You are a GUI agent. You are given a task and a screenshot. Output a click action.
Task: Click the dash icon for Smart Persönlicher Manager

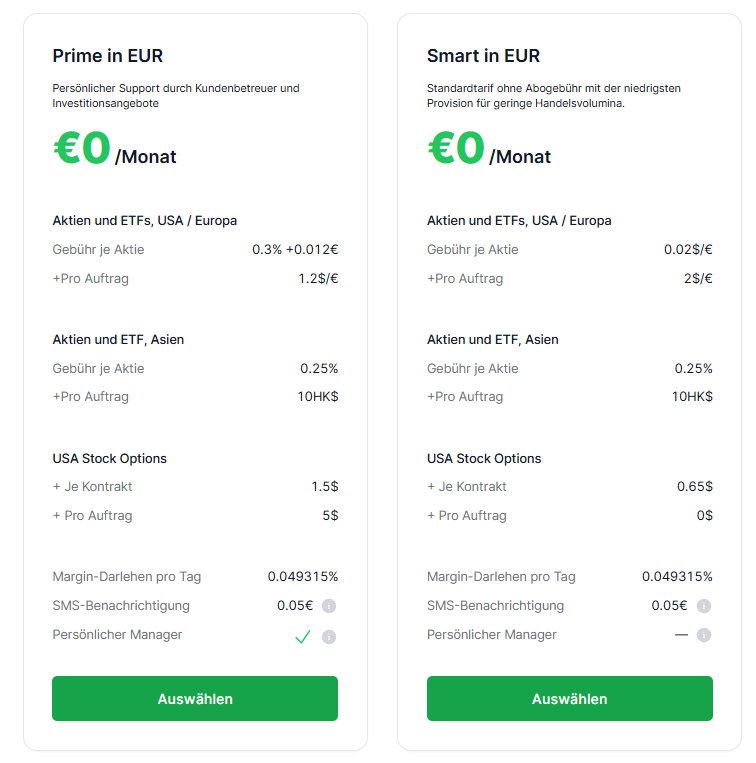pos(681,635)
